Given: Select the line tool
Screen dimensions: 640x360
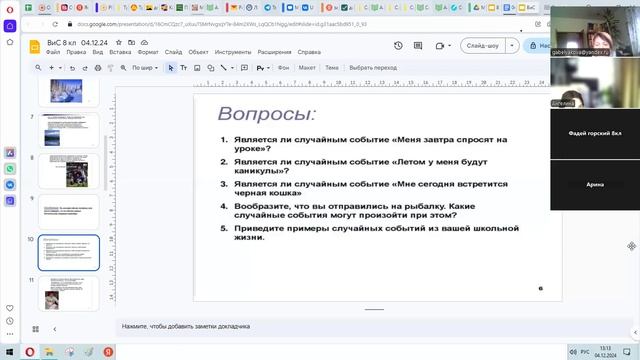Looking at the screenshot, I should pyautogui.click(x=224, y=68).
